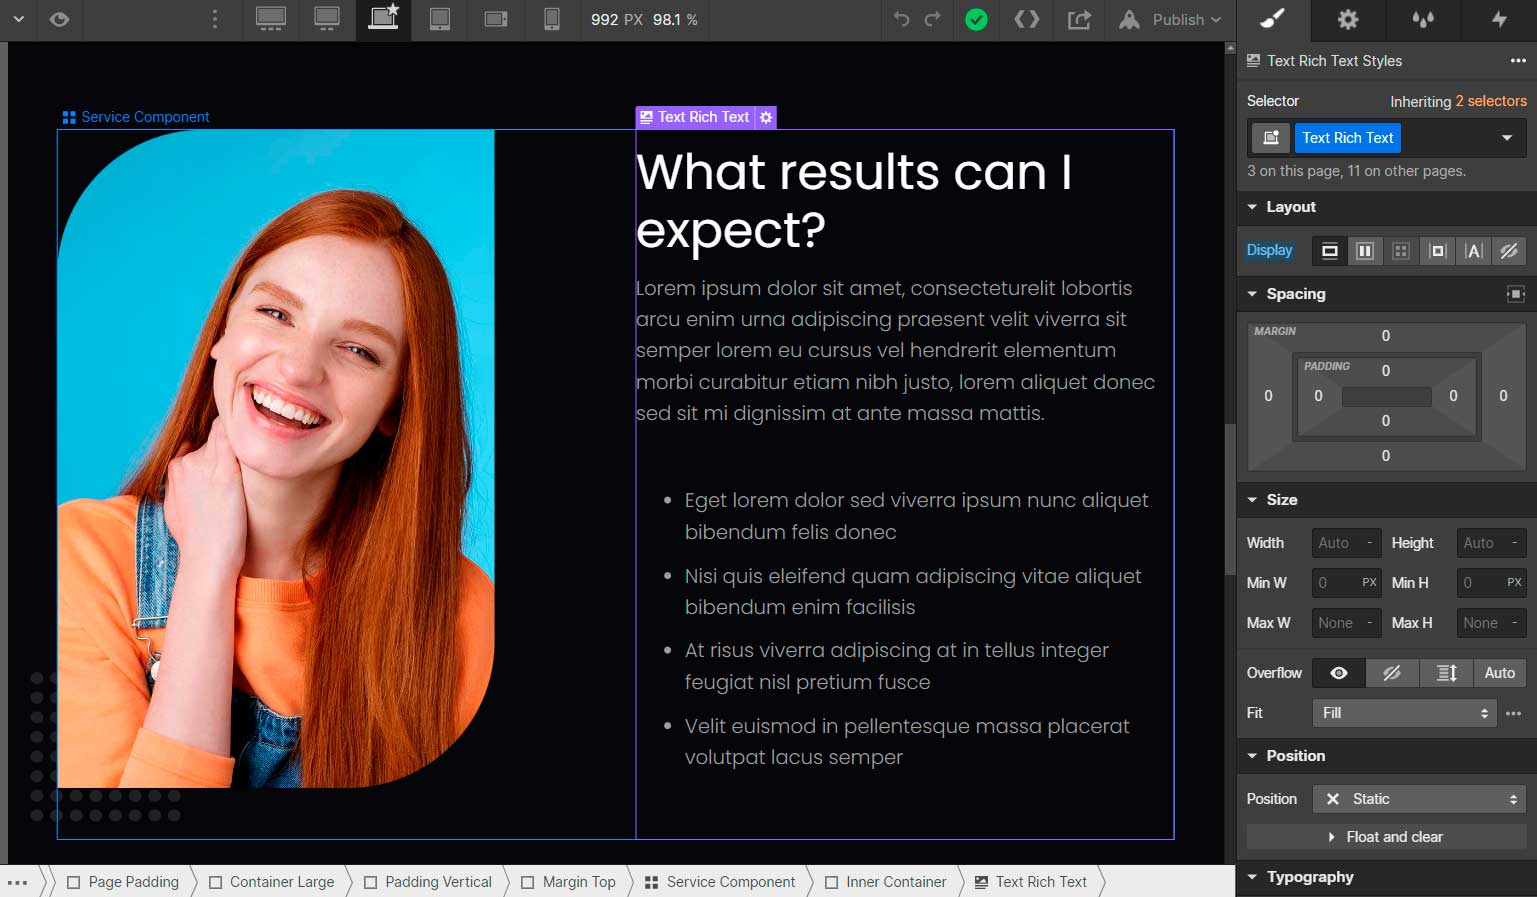1537x897 pixels.
Task: Click gear icon on Text Rich Text label
Action: (x=766, y=117)
